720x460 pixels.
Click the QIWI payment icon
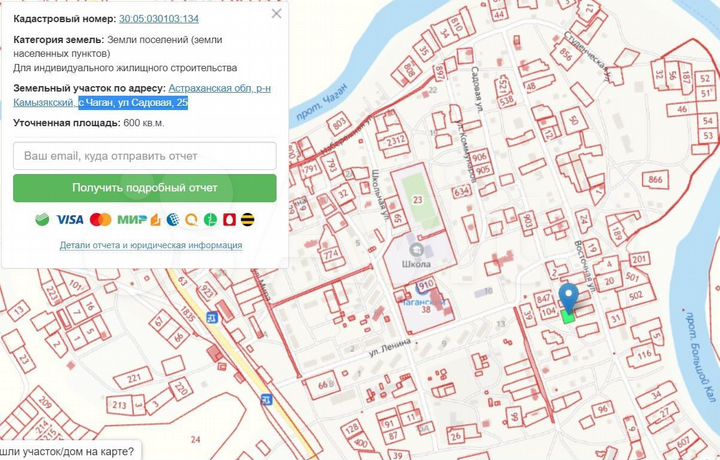(190, 219)
